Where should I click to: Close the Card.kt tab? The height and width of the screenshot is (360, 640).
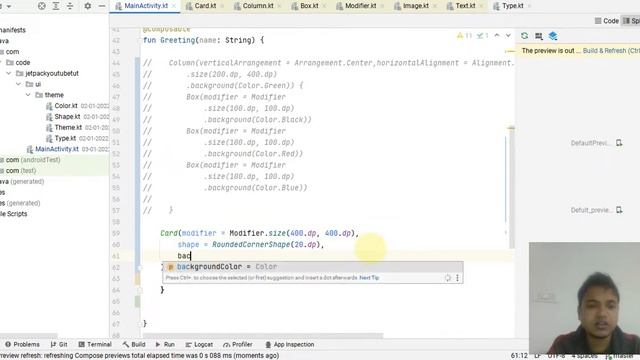point(222,6)
